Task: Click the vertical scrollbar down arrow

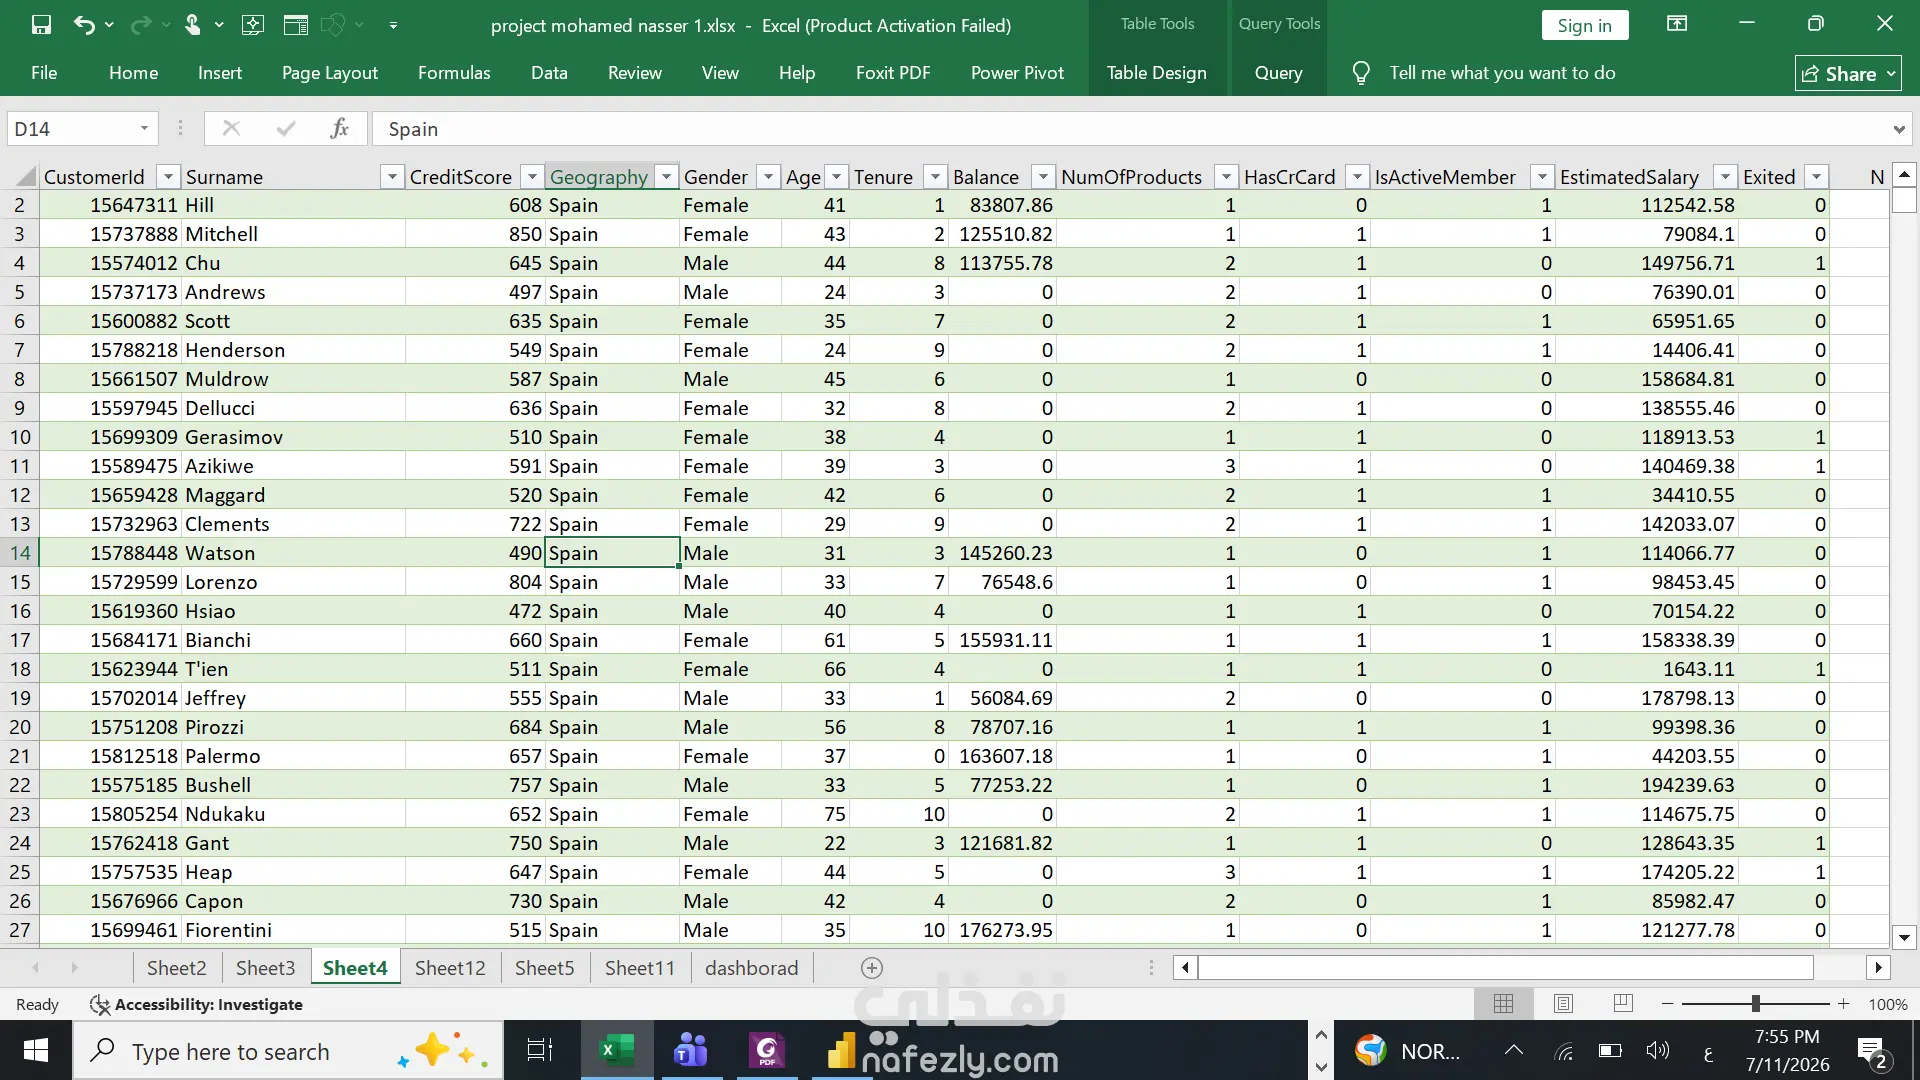Action: (x=1904, y=938)
